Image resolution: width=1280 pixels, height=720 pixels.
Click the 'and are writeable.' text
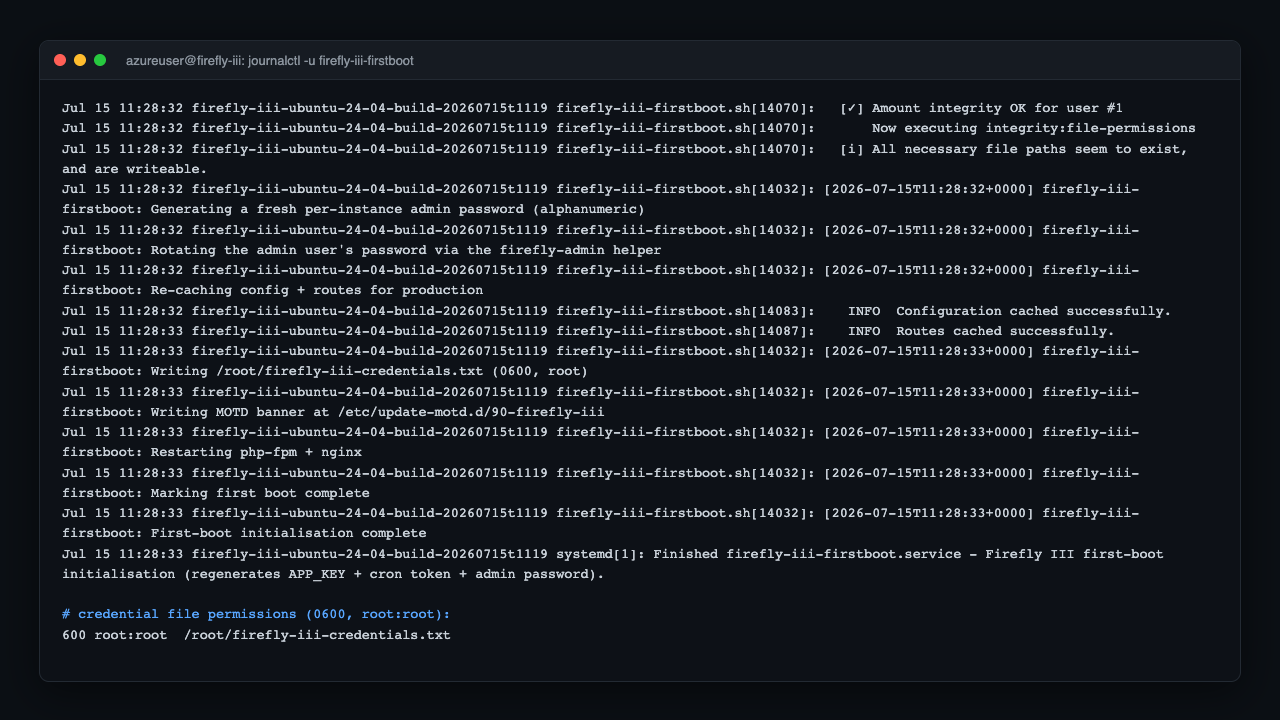135,169
